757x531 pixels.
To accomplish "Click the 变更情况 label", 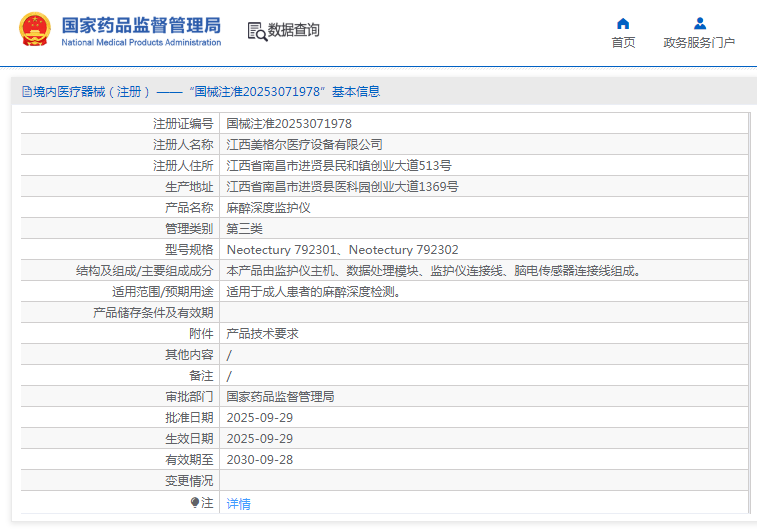I will pos(189,480).
